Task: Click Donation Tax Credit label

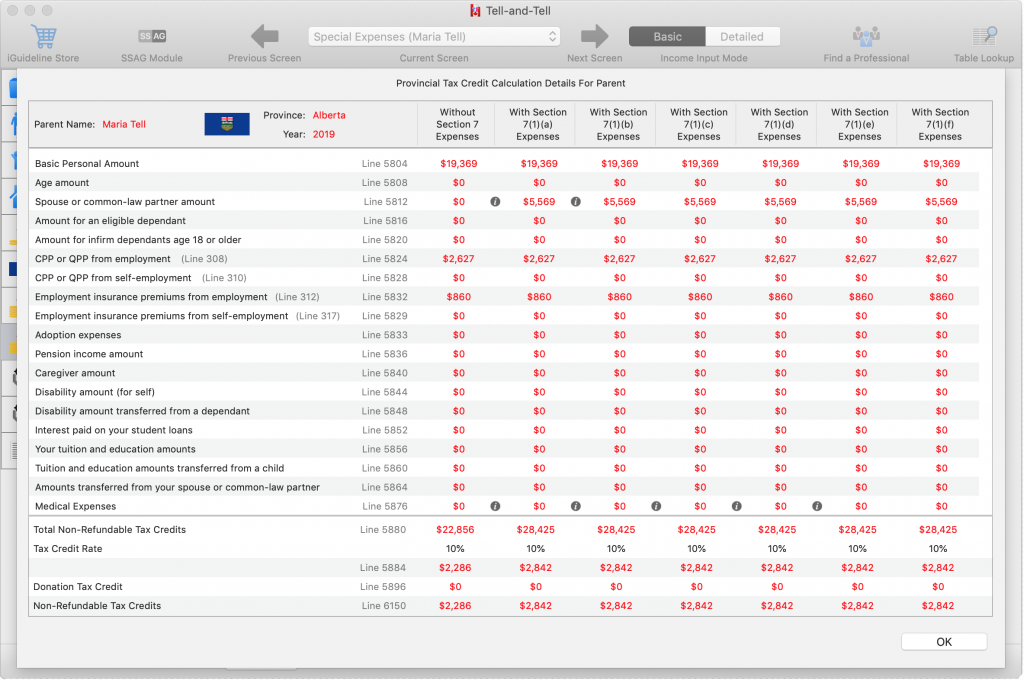Action: 78,587
